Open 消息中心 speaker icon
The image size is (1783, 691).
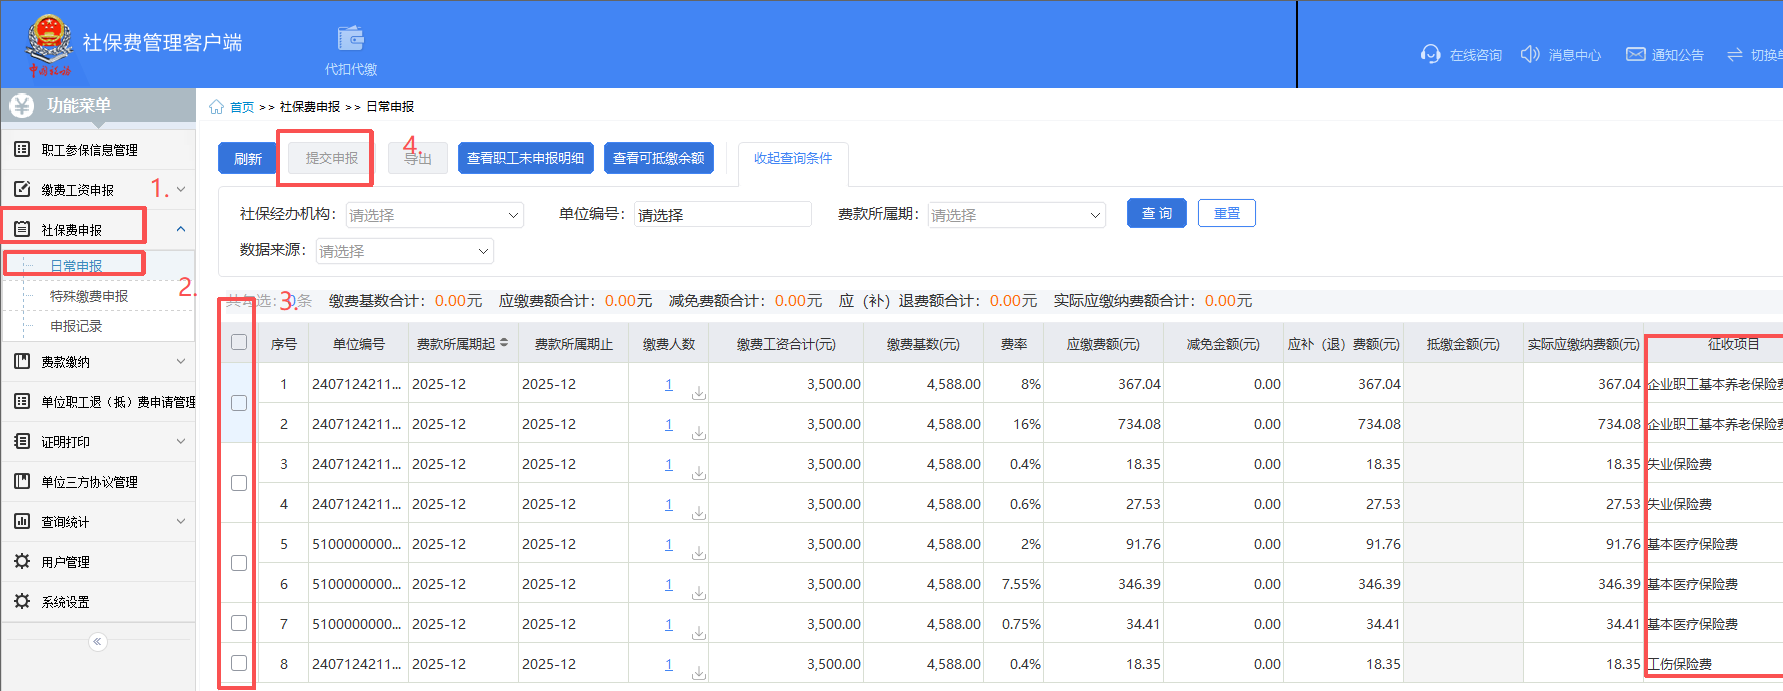tap(1529, 54)
